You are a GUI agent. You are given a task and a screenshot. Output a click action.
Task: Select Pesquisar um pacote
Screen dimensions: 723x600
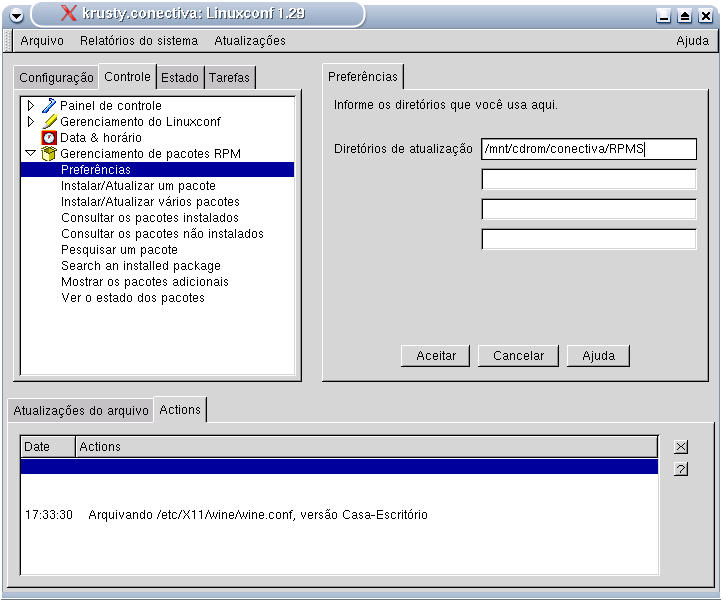point(119,250)
